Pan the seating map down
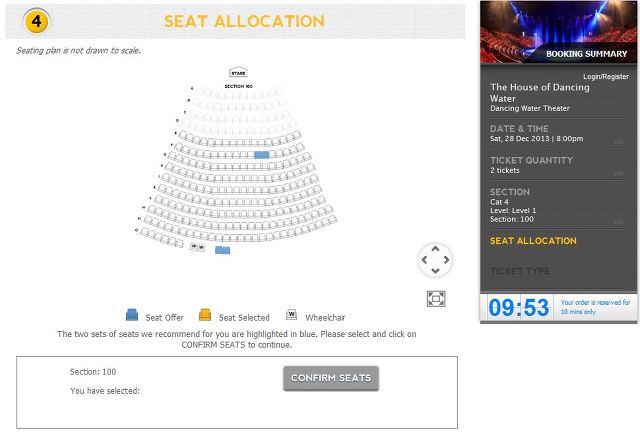The image size is (640, 434). click(x=435, y=272)
